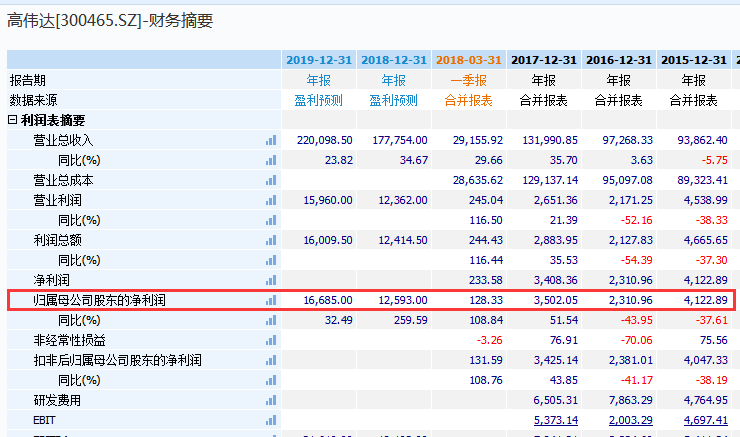Select the EBIT row label
This screenshot has height=437, width=740.
(44, 420)
